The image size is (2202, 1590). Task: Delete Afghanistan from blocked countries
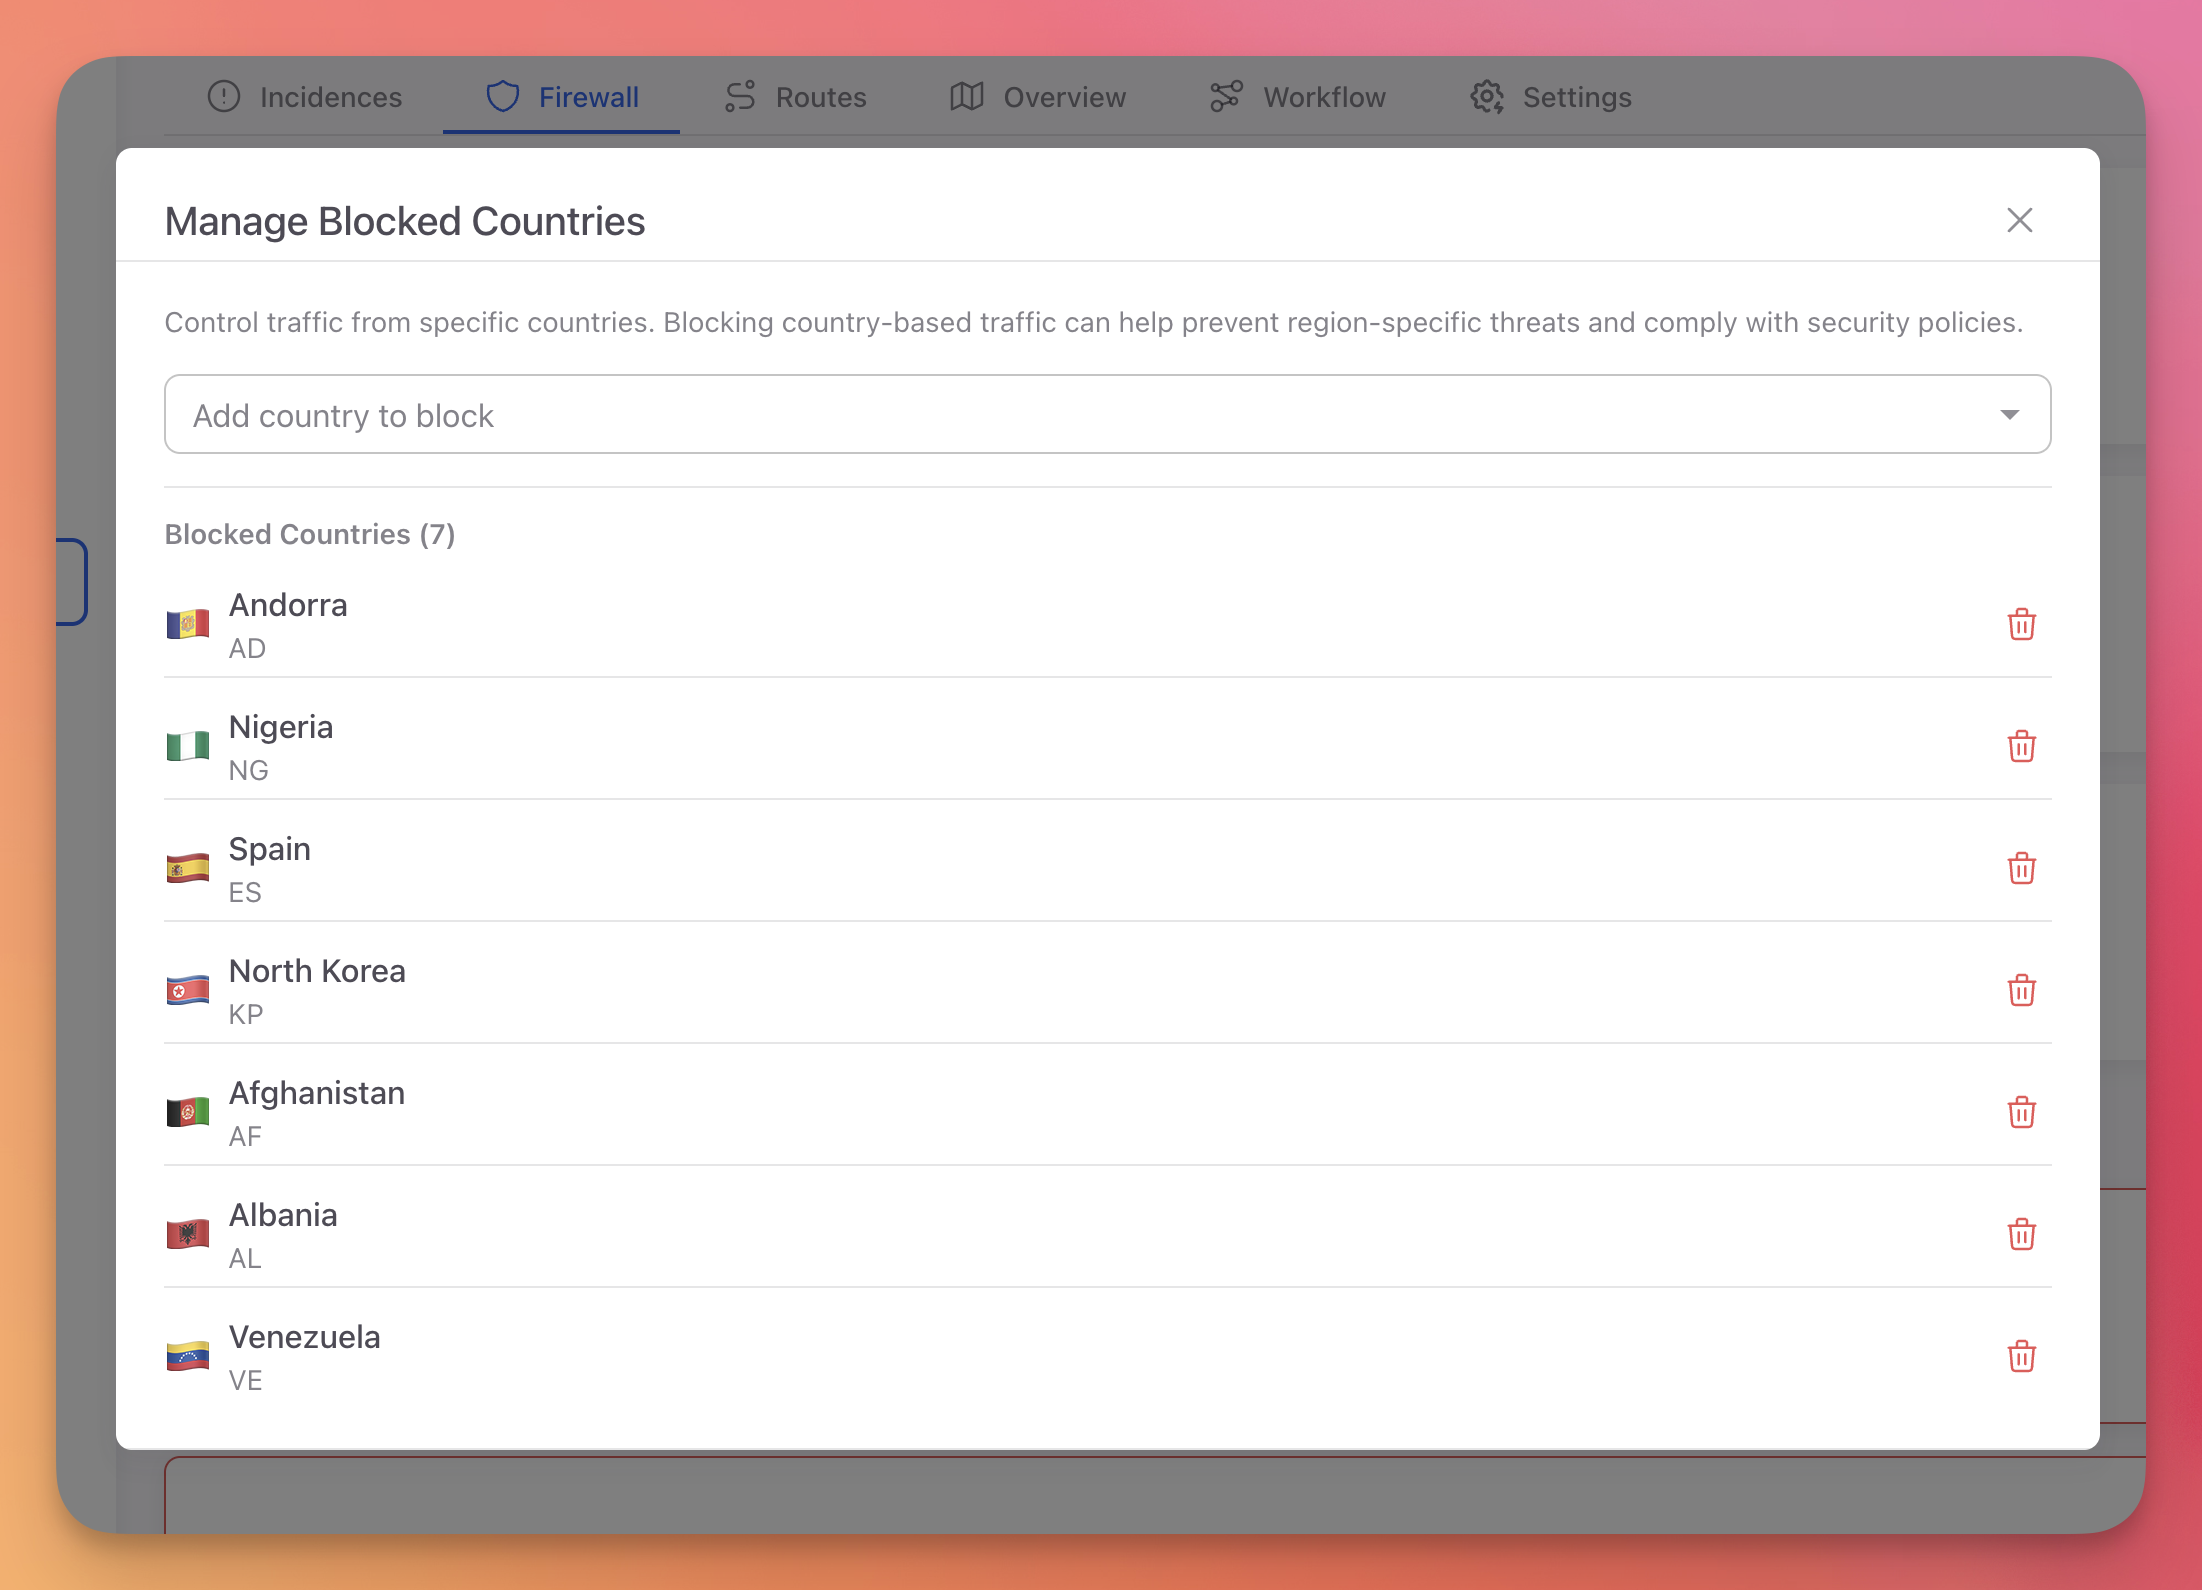tap(2022, 1113)
